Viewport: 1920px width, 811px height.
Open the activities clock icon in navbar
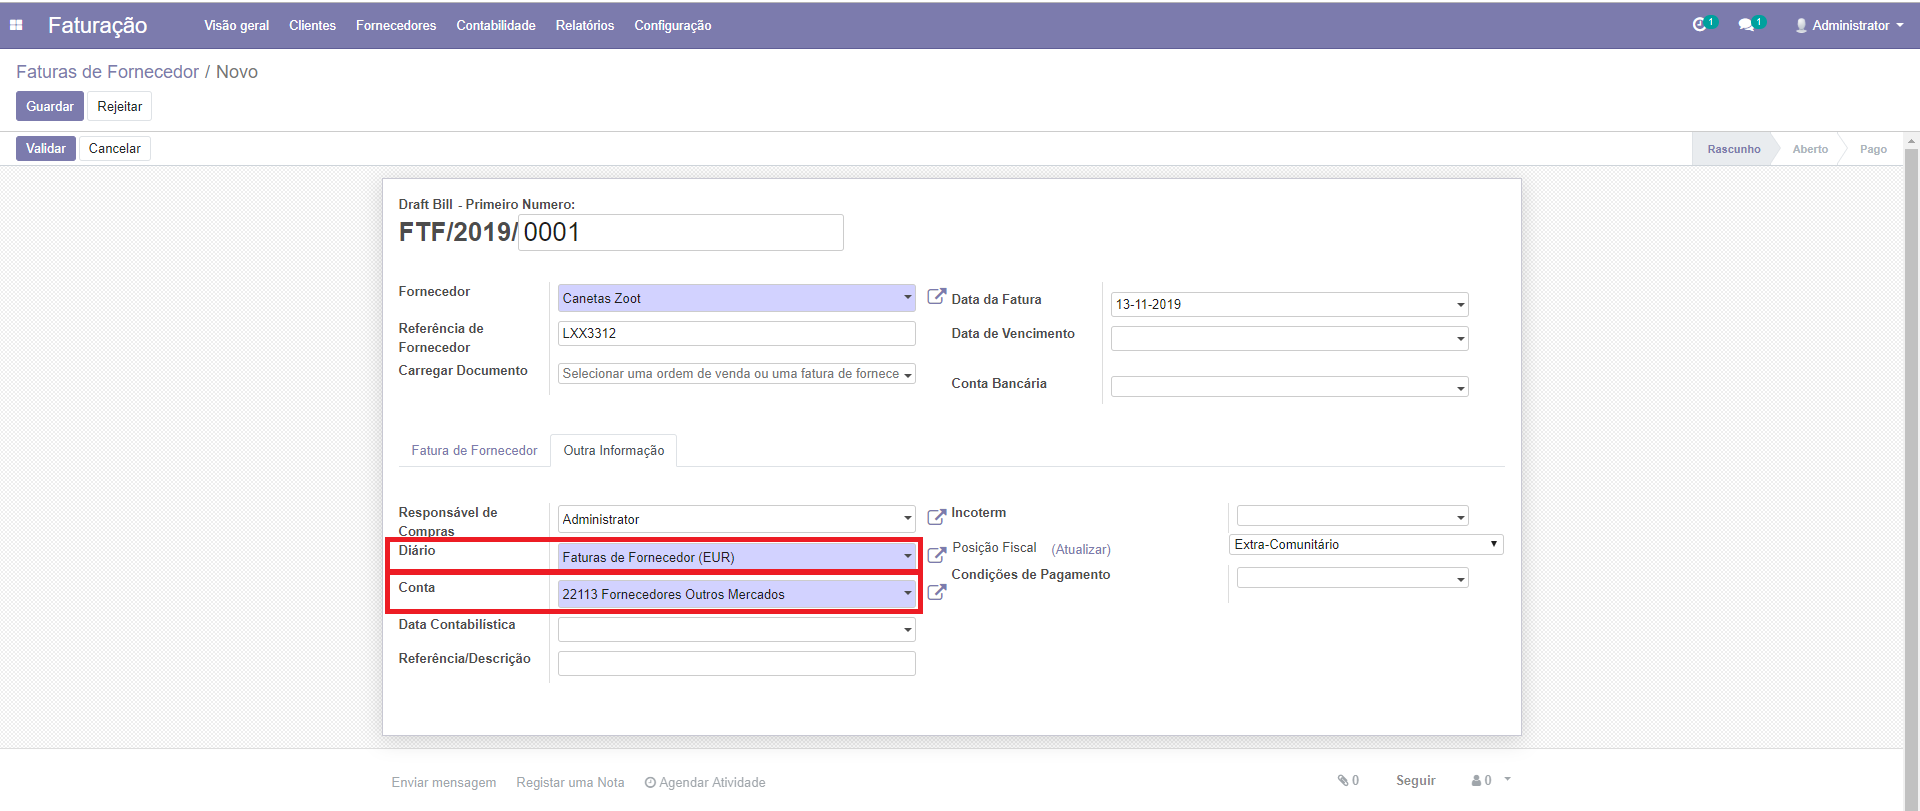click(x=1701, y=25)
